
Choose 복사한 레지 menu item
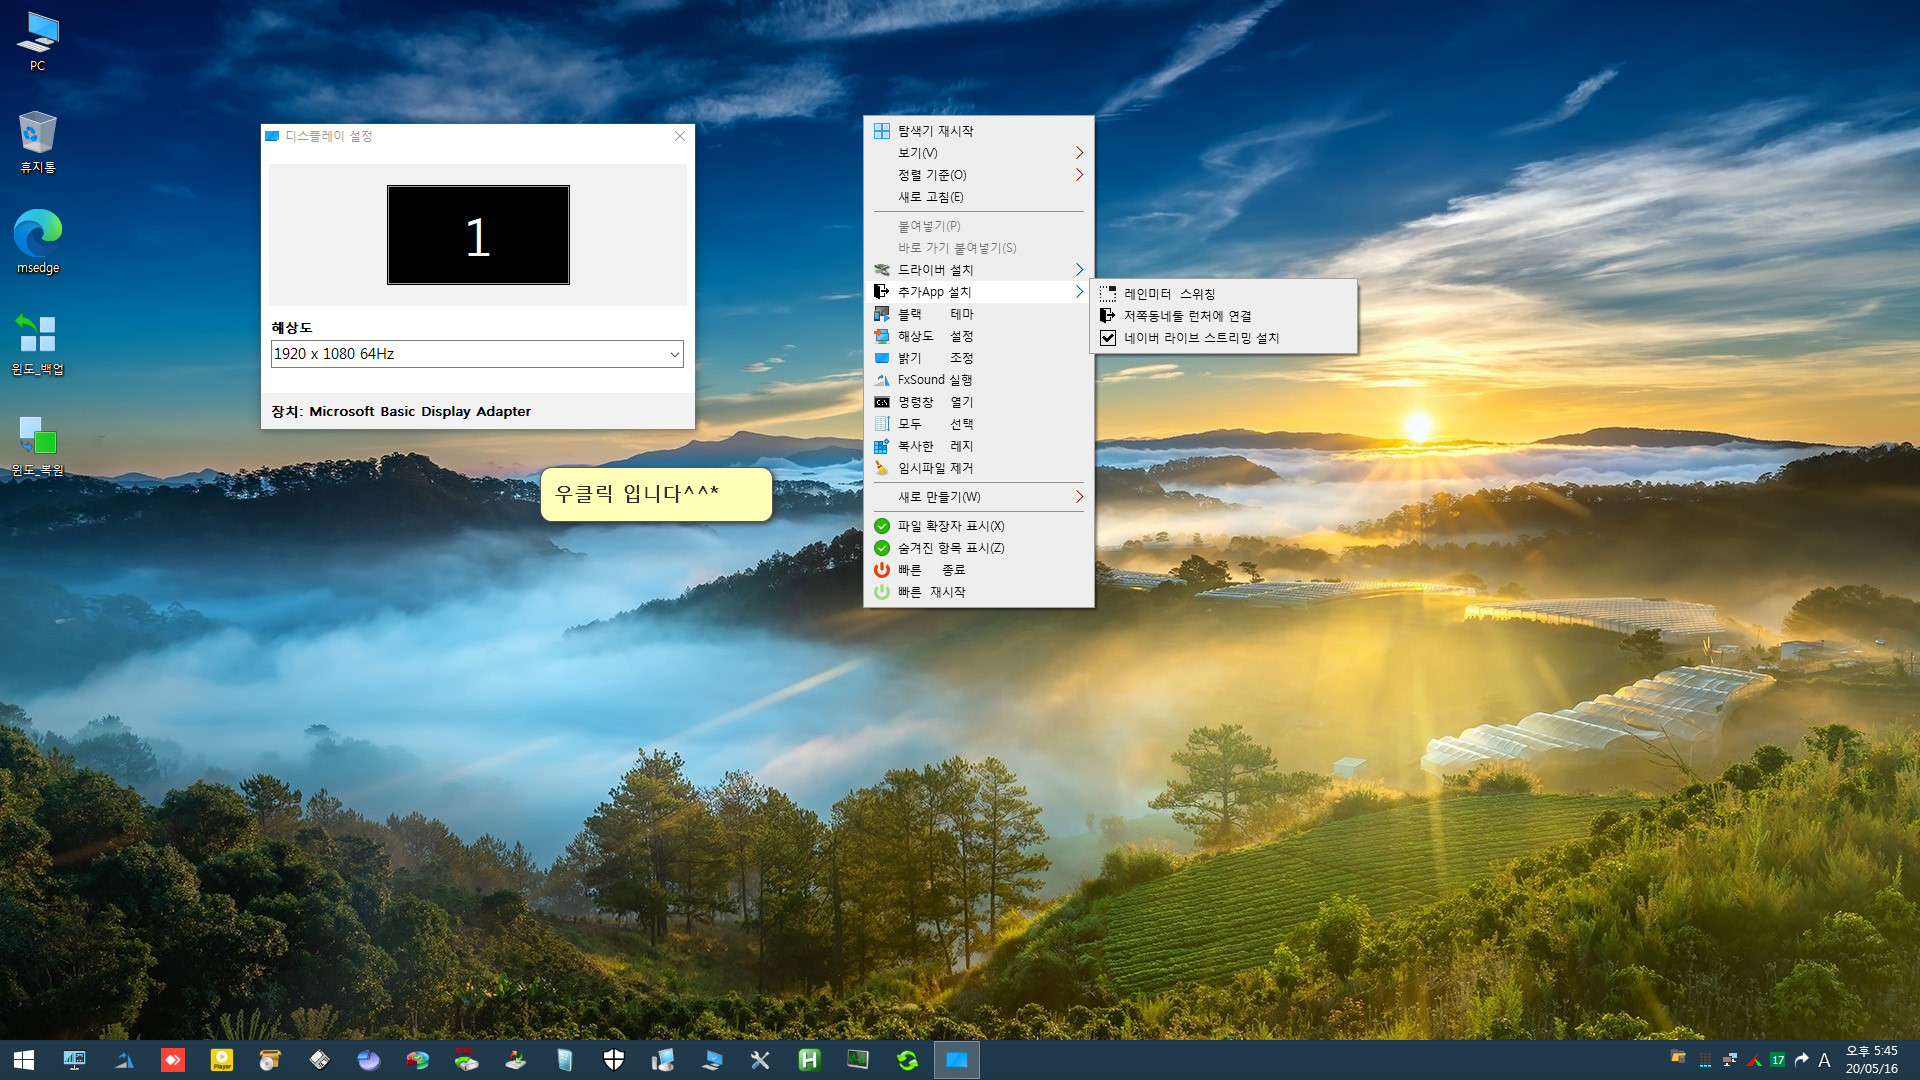[979, 446]
